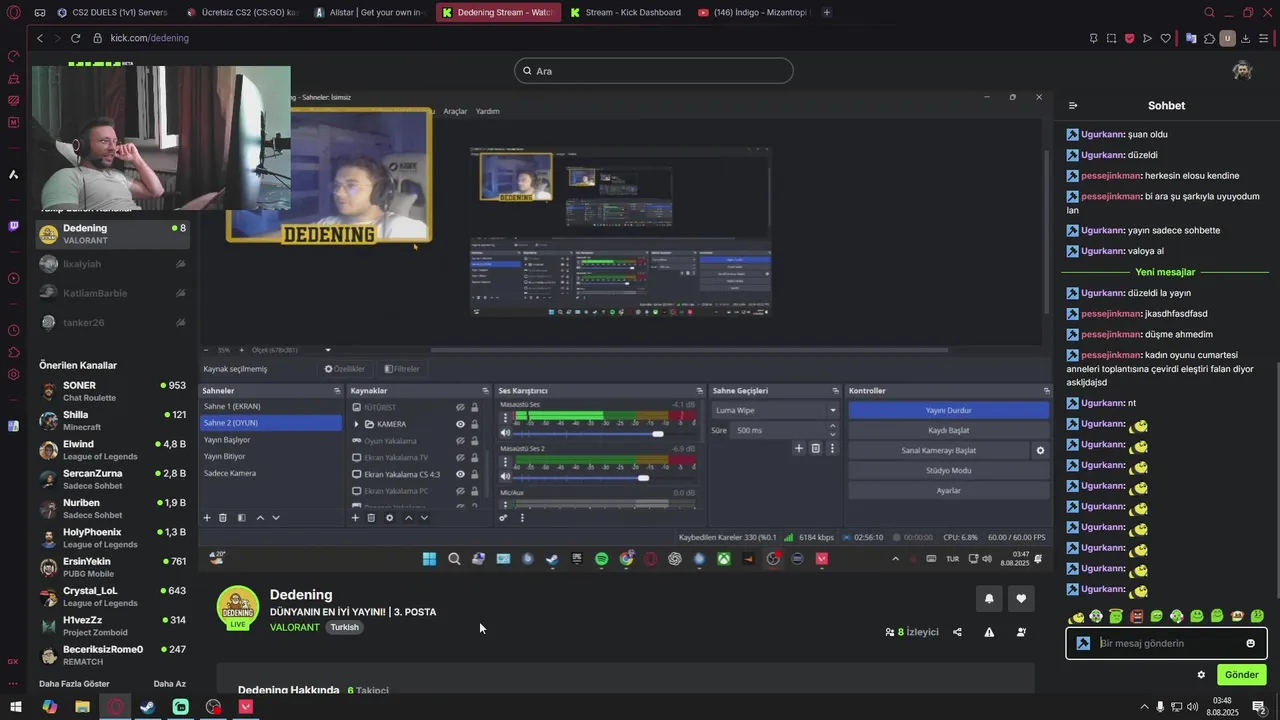The width and height of the screenshot is (1280, 720).
Task: Toggle lock on the KAMERA source
Action: point(474,424)
